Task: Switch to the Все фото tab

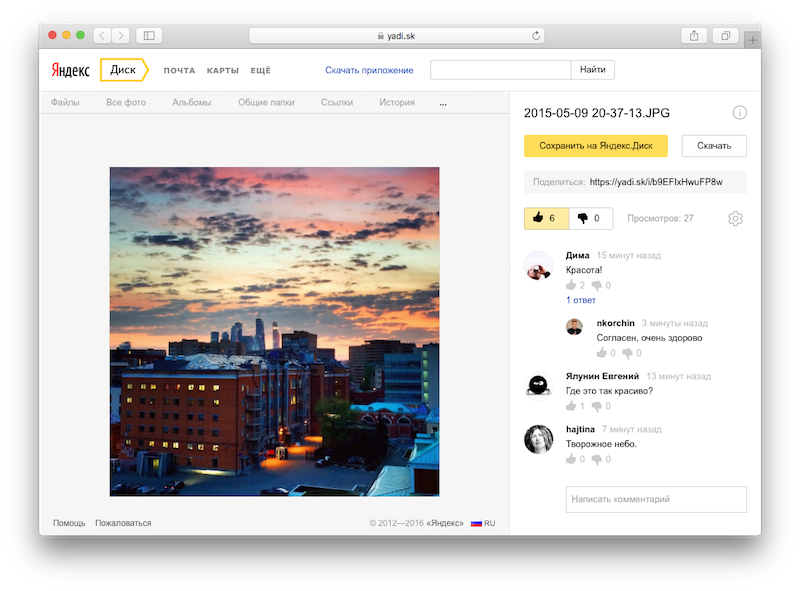Action: (x=126, y=103)
